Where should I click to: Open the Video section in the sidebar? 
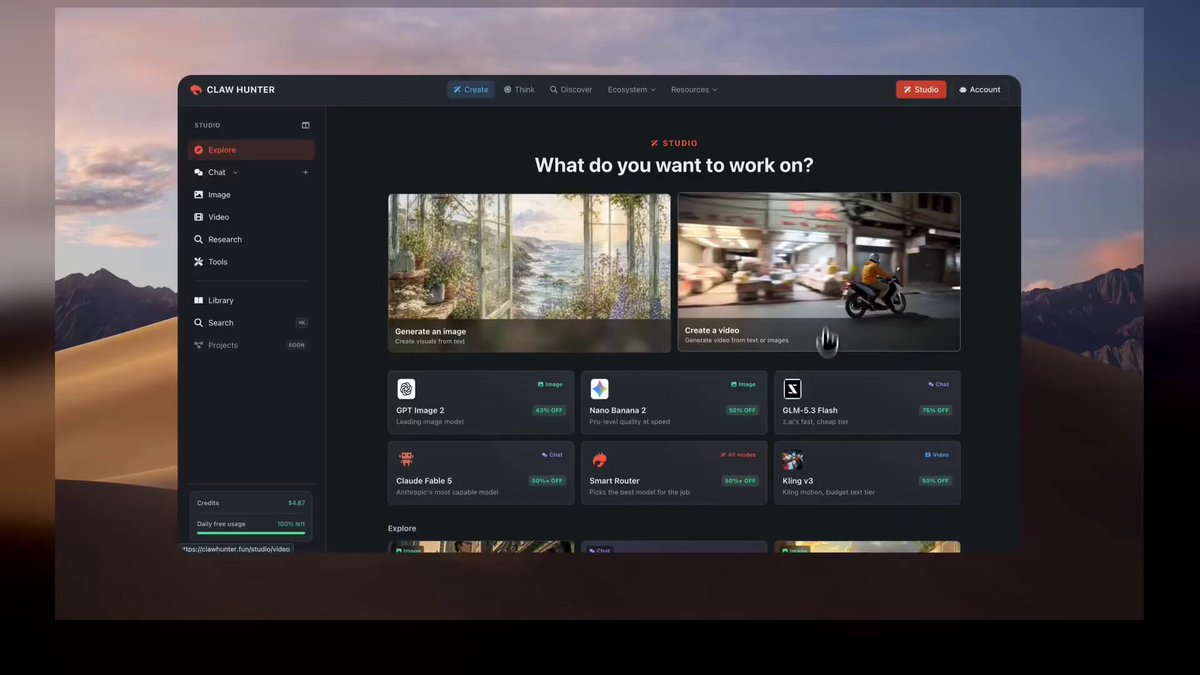pyautogui.click(x=251, y=217)
